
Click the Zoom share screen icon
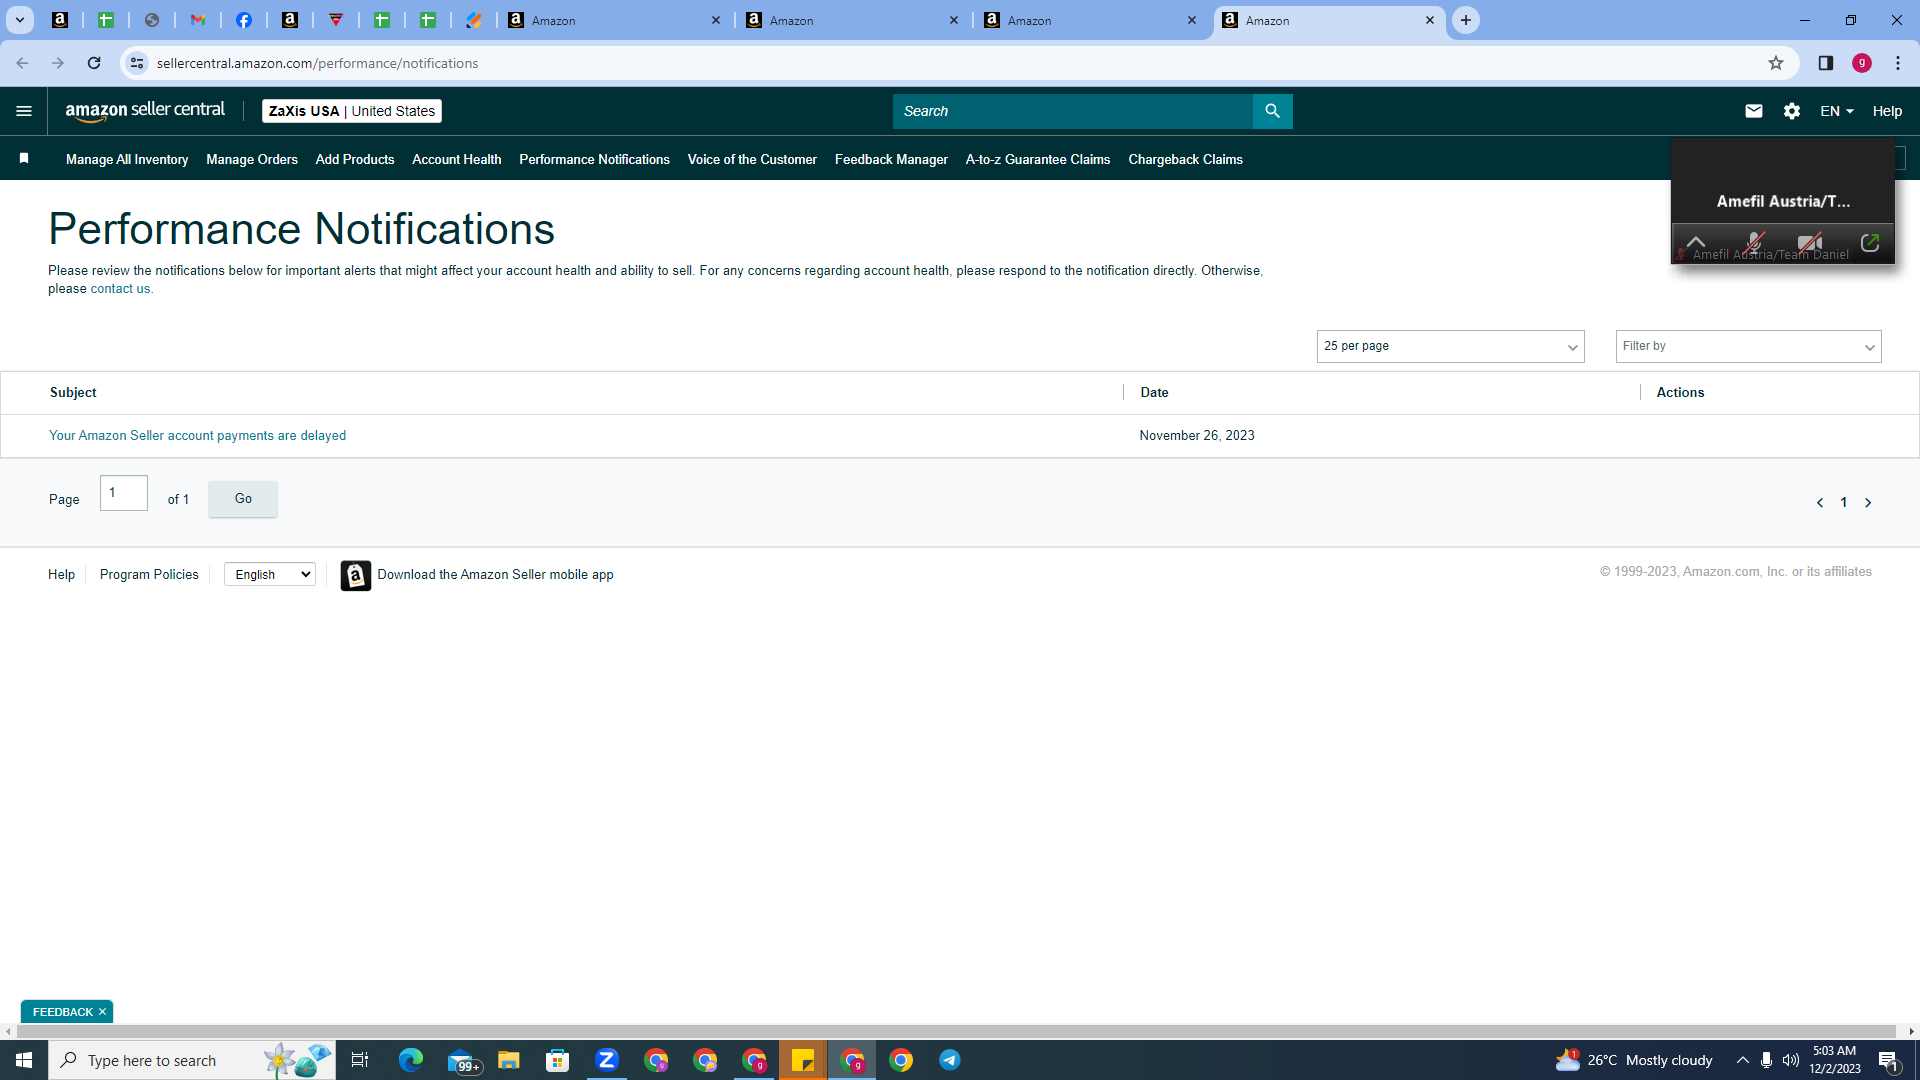pos(1869,242)
